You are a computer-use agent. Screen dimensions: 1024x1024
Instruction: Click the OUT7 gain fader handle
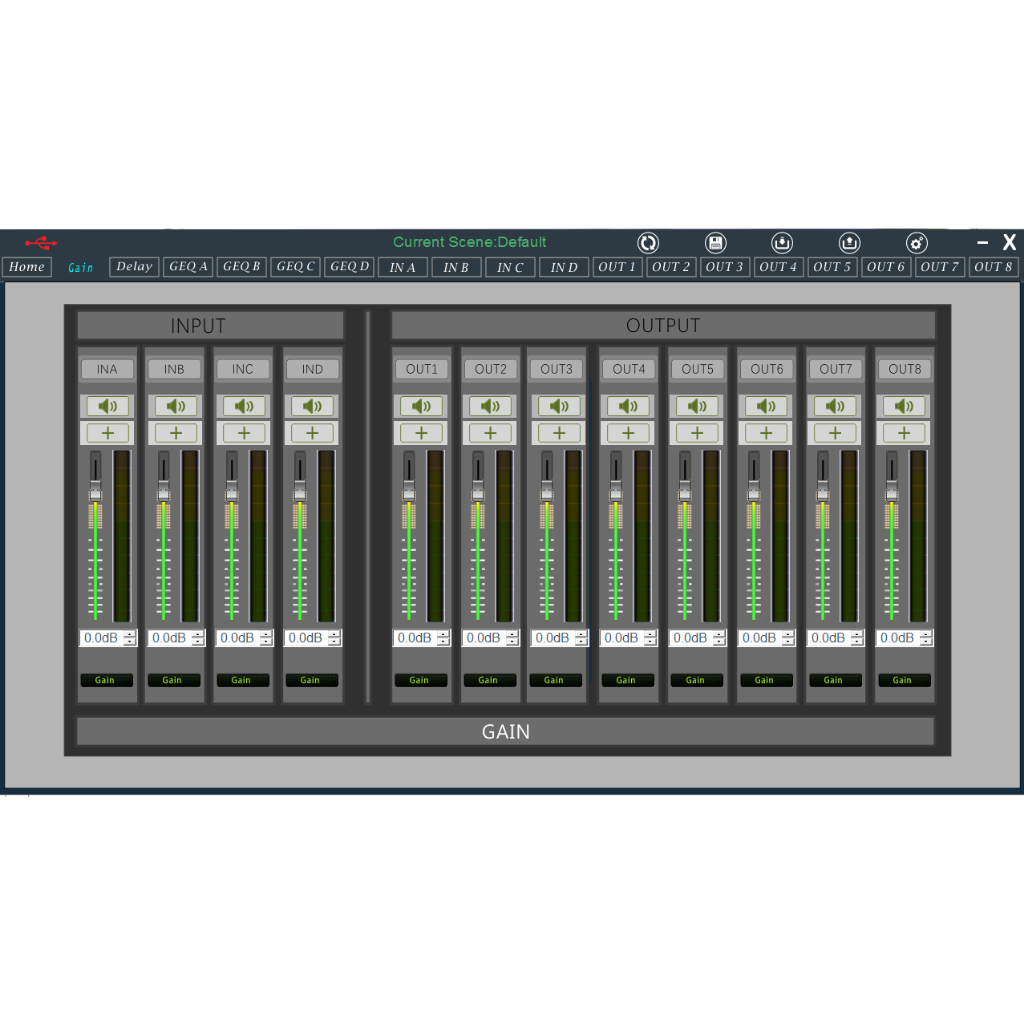[x=822, y=492]
